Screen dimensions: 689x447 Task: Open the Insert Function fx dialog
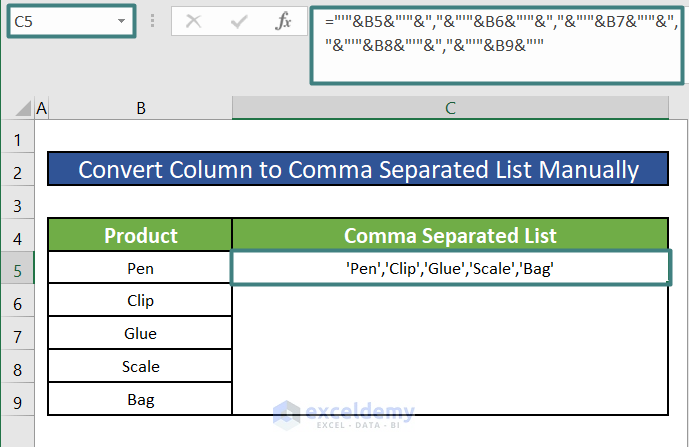click(284, 21)
